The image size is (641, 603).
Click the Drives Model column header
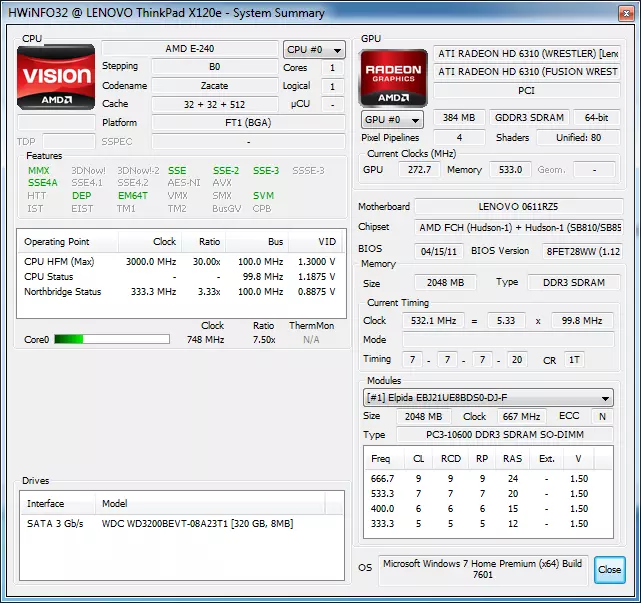coord(211,504)
